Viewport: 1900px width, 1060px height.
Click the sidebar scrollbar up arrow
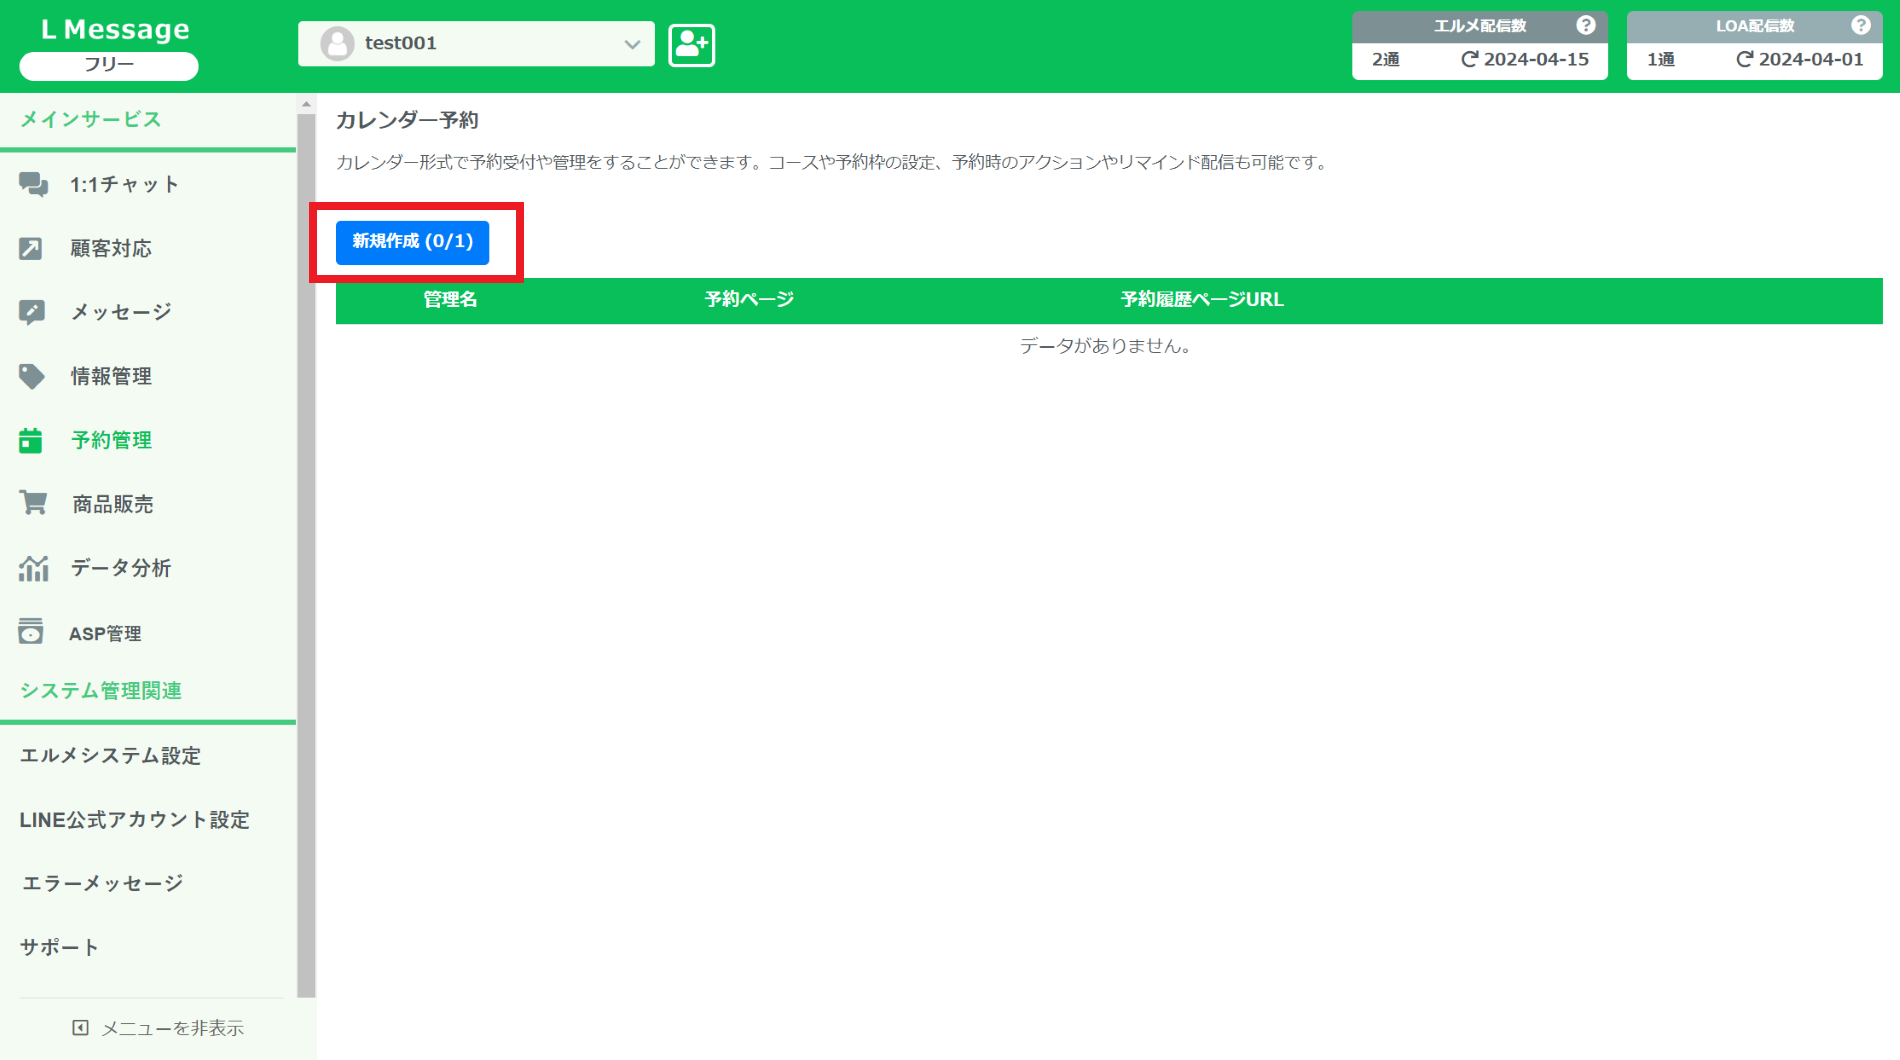pyautogui.click(x=307, y=104)
